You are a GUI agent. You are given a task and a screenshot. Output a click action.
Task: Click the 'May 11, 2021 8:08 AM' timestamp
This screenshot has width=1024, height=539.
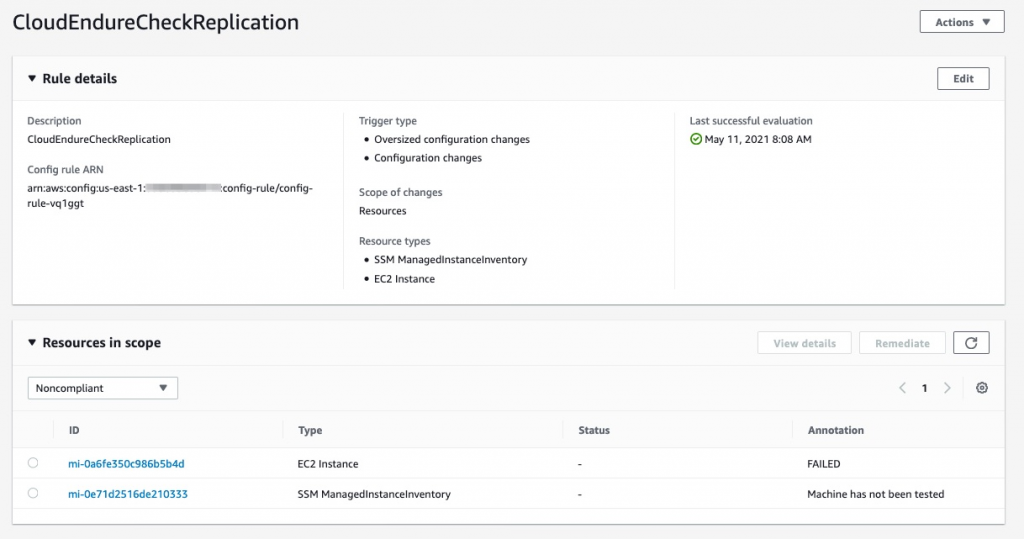click(758, 139)
